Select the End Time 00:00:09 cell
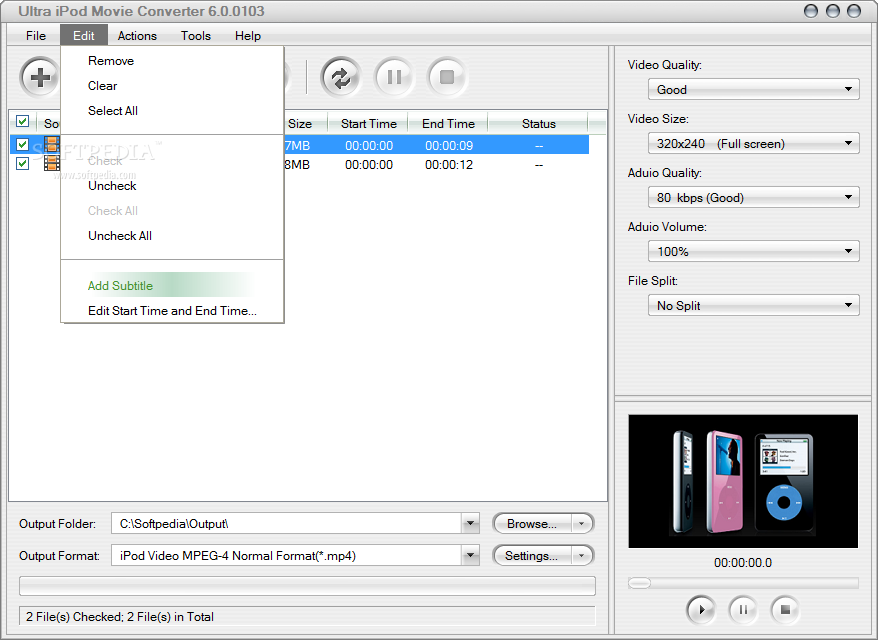The height and width of the screenshot is (640, 878). click(449, 146)
